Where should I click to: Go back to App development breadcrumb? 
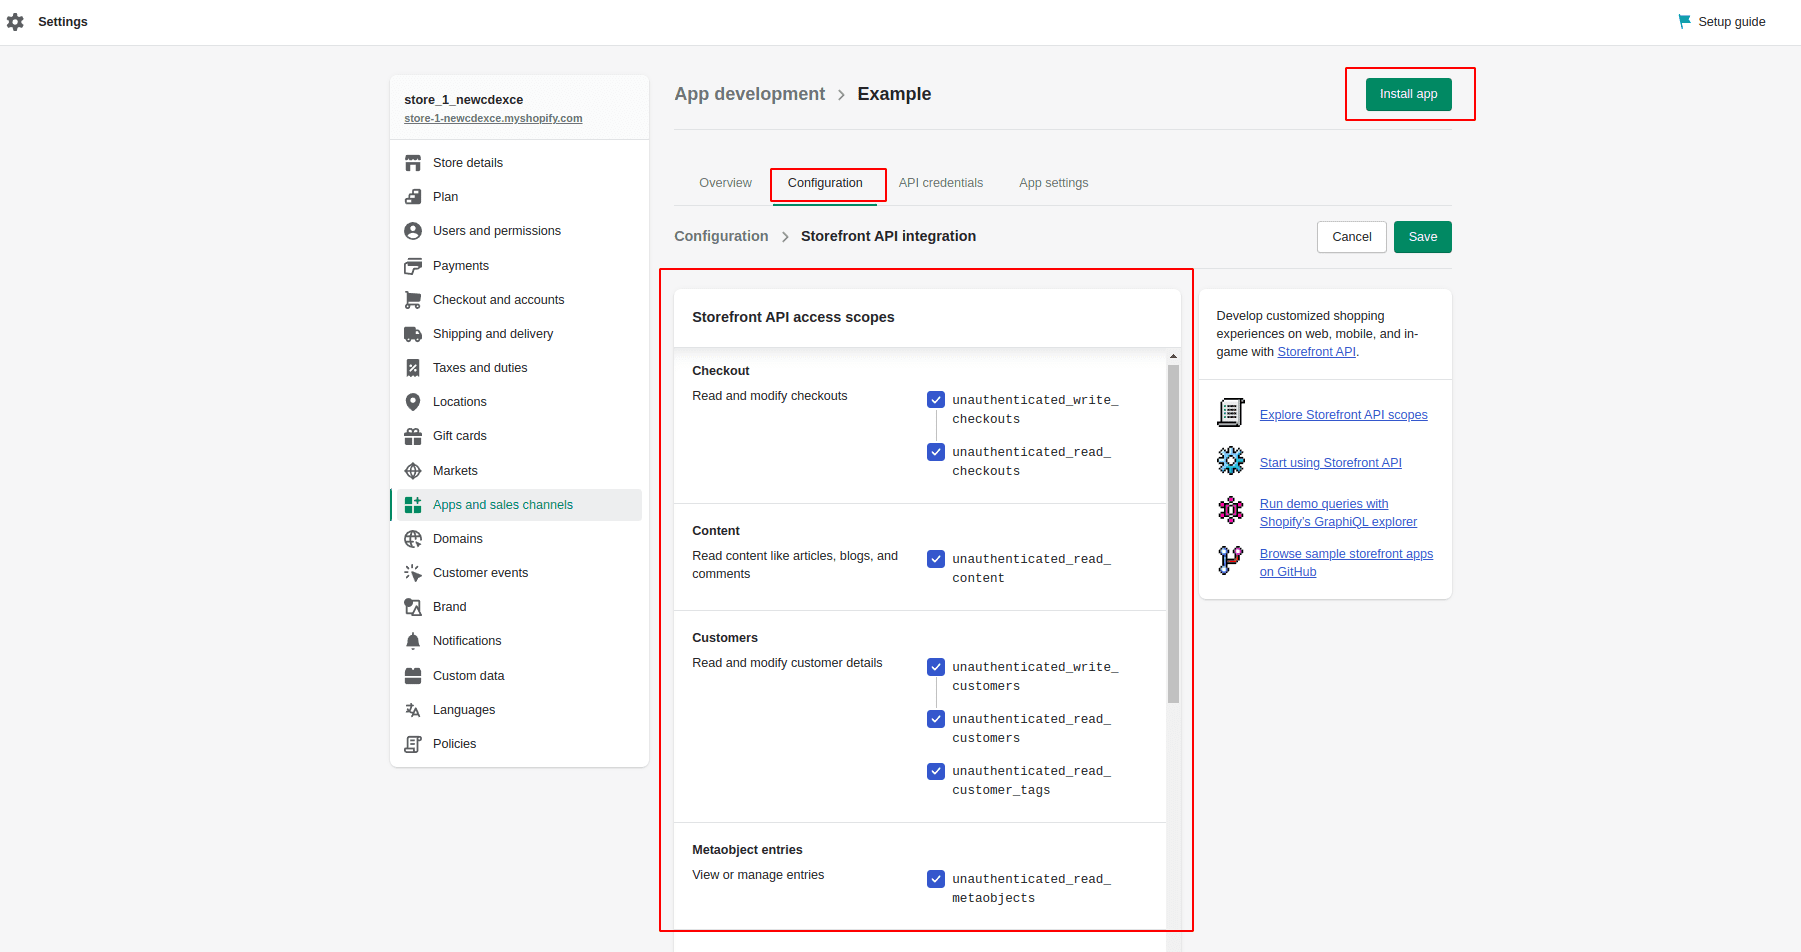pyautogui.click(x=750, y=94)
